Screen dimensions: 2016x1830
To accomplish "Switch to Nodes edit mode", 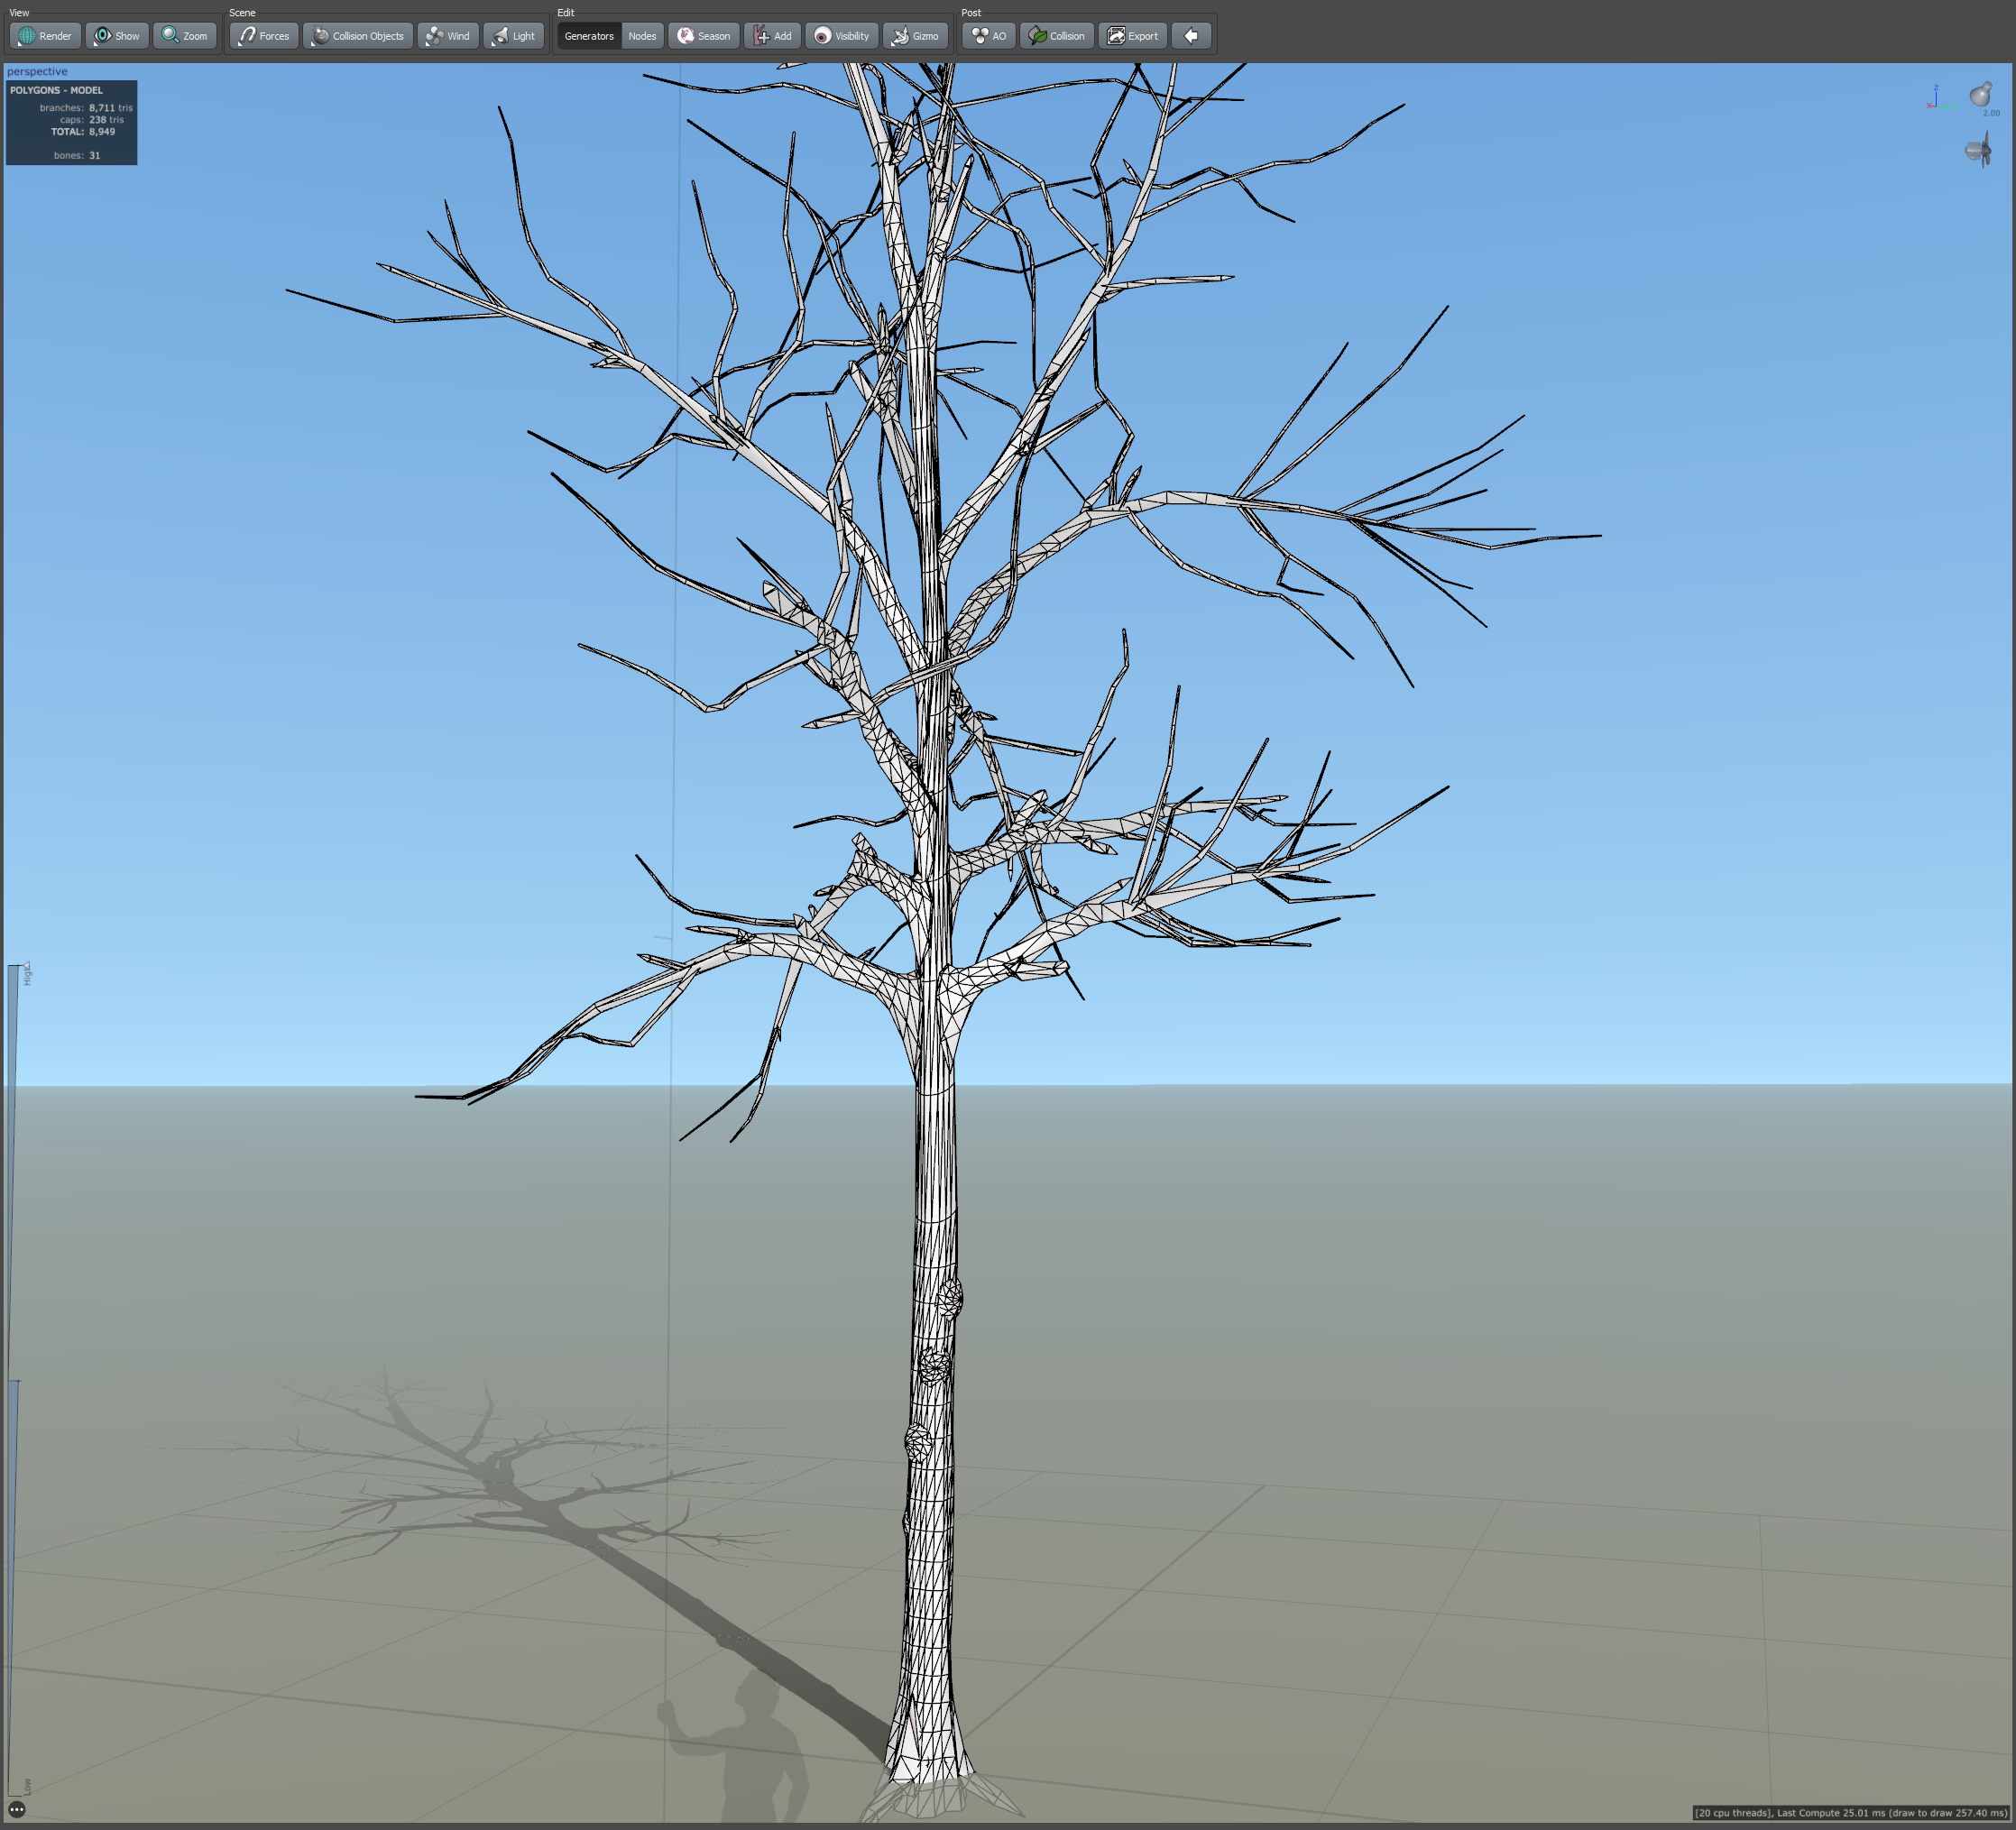I will tap(642, 36).
